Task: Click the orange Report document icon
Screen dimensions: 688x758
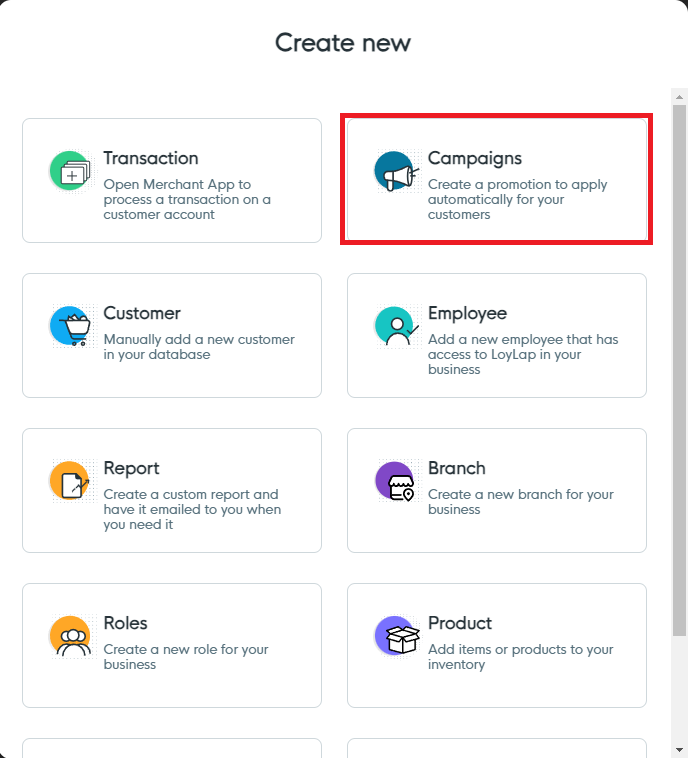Action: coord(70,481)
